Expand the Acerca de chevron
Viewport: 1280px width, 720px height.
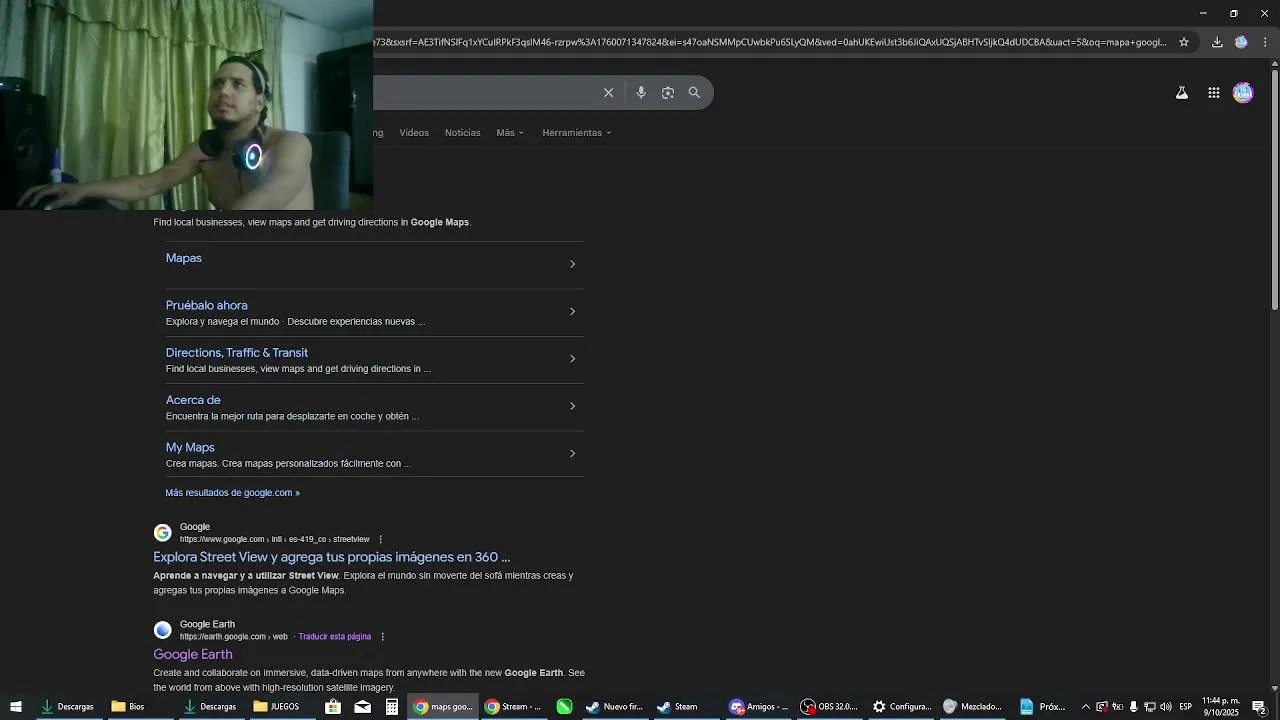pyautogui.click(x=572, y=406)
